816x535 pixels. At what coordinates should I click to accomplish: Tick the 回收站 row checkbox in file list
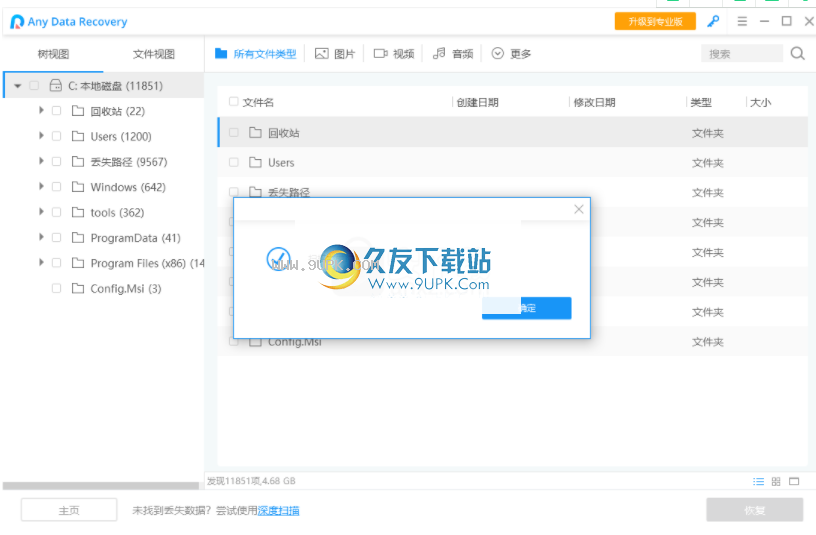[234, 133]
